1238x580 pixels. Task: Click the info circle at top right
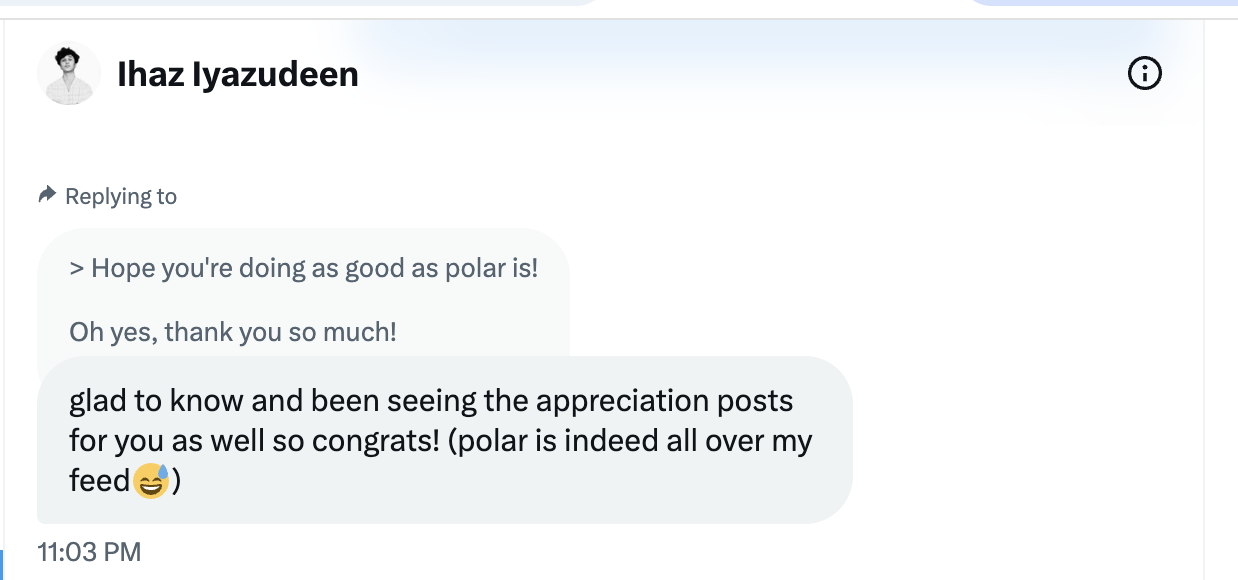[1144, 73]
